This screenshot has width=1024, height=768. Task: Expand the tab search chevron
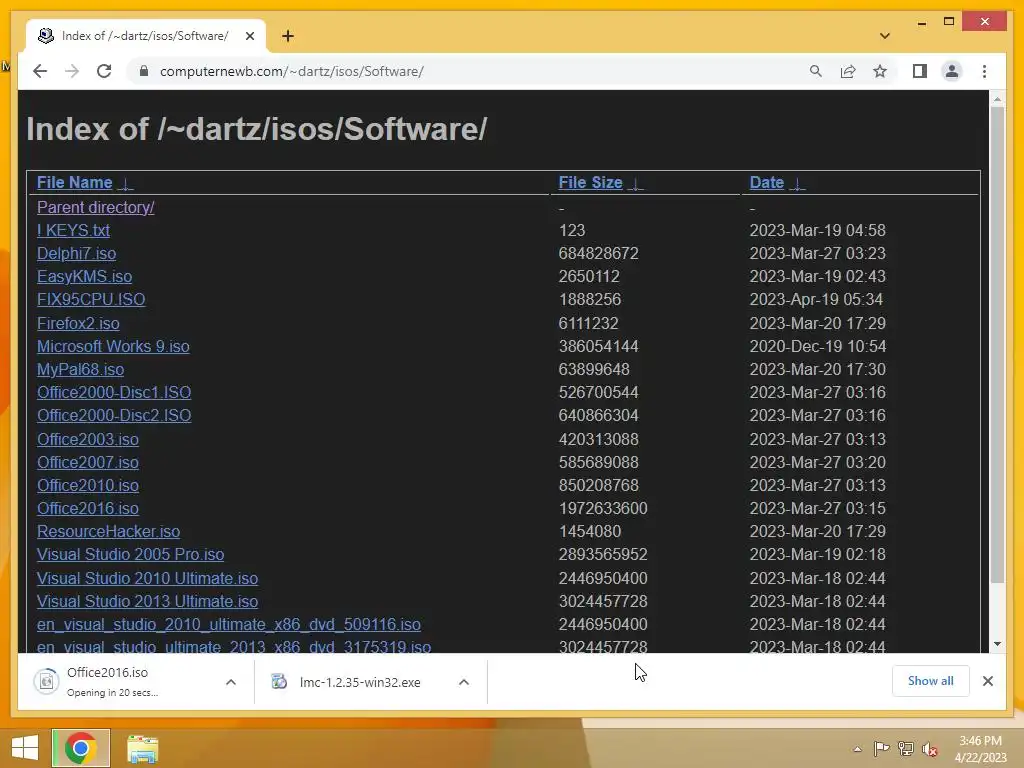[885, 36]
